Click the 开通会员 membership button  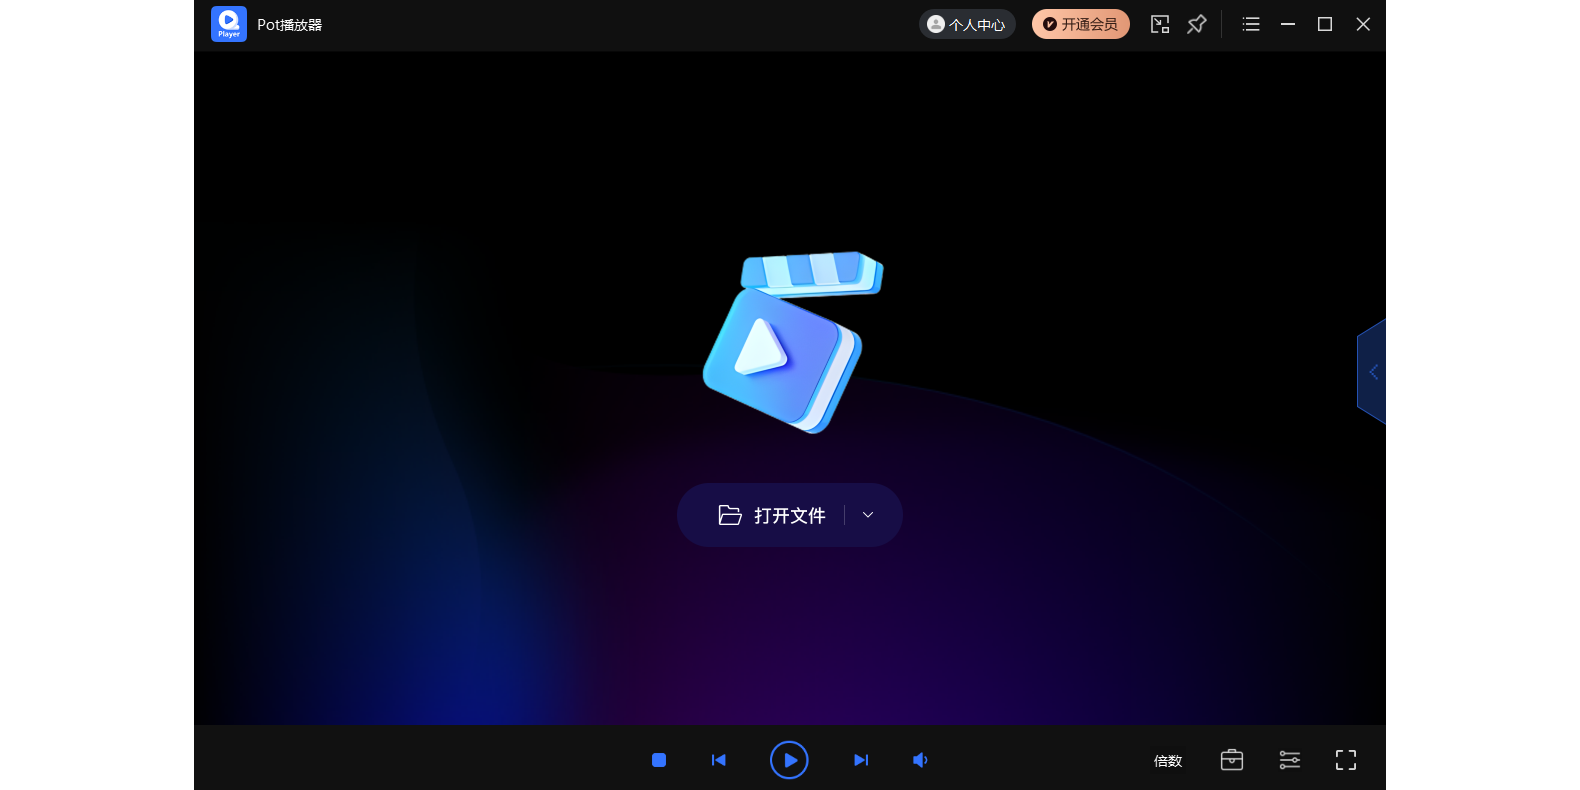(1080, 24)
